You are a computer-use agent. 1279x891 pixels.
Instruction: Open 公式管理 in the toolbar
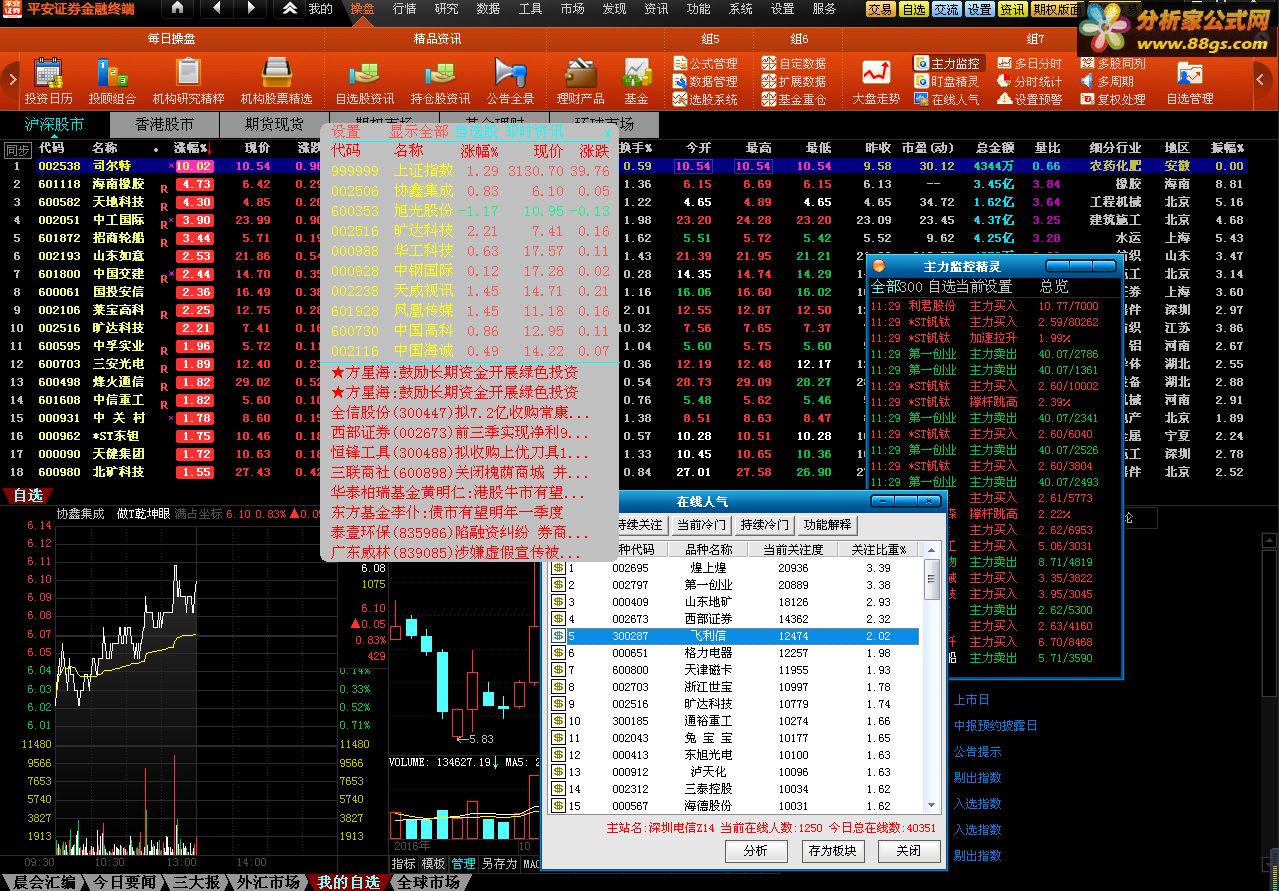coord(706,64)
